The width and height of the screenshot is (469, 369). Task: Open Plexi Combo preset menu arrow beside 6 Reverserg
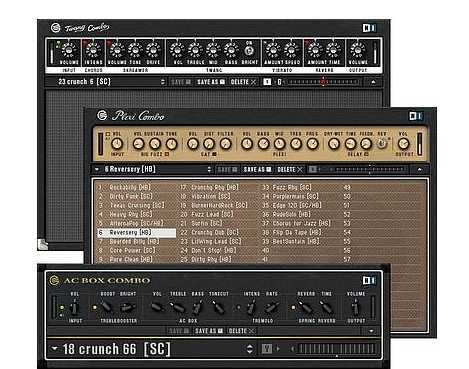click(x=97, y=169)
